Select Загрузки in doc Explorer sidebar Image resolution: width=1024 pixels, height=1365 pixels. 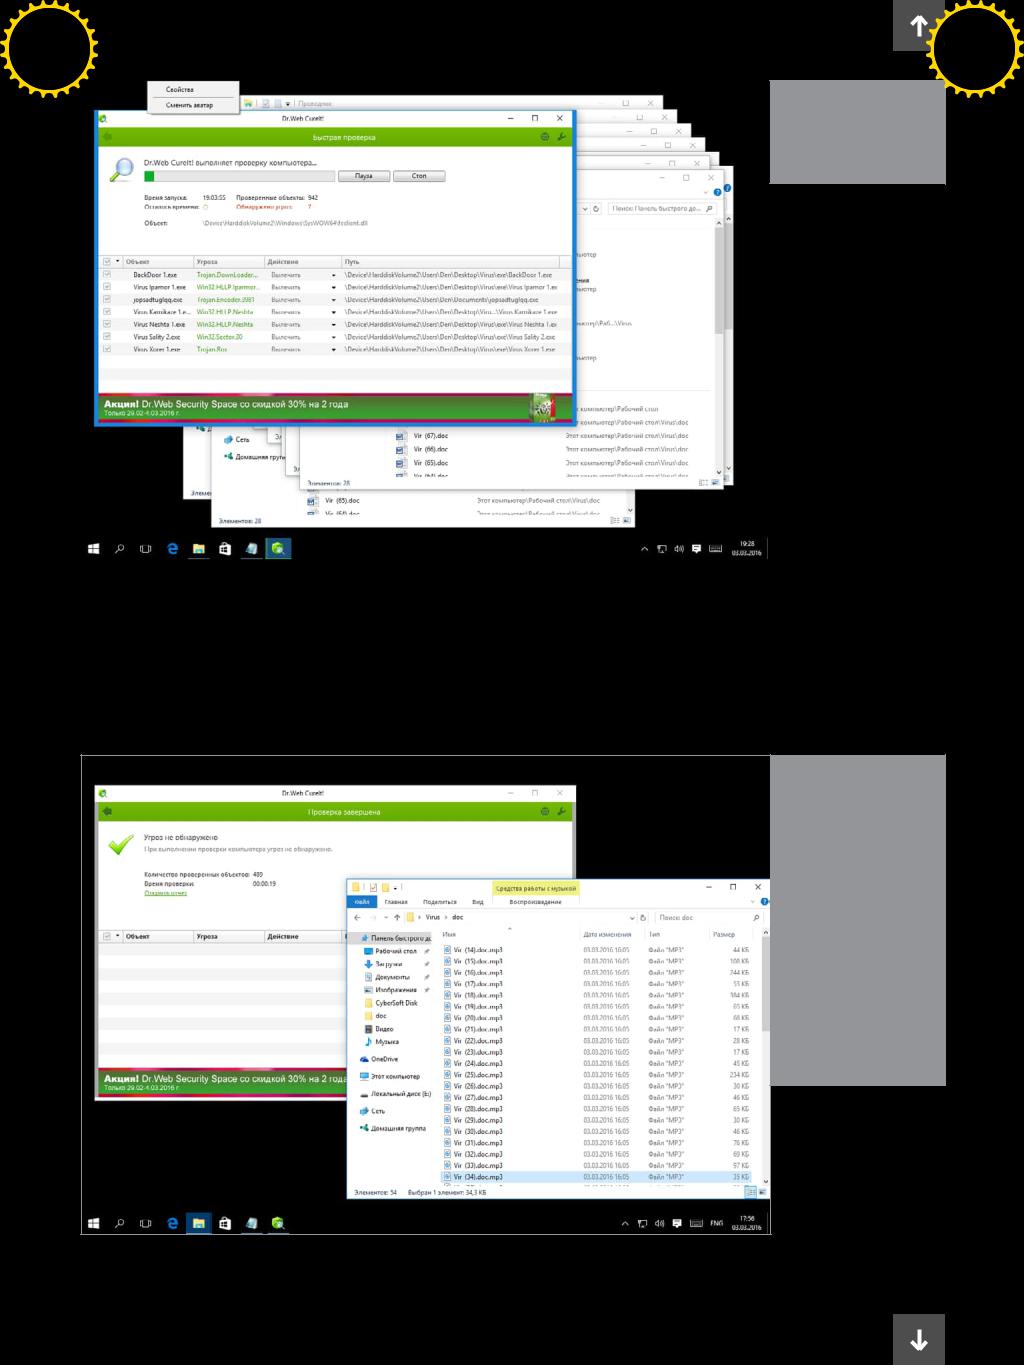[389, 964]
